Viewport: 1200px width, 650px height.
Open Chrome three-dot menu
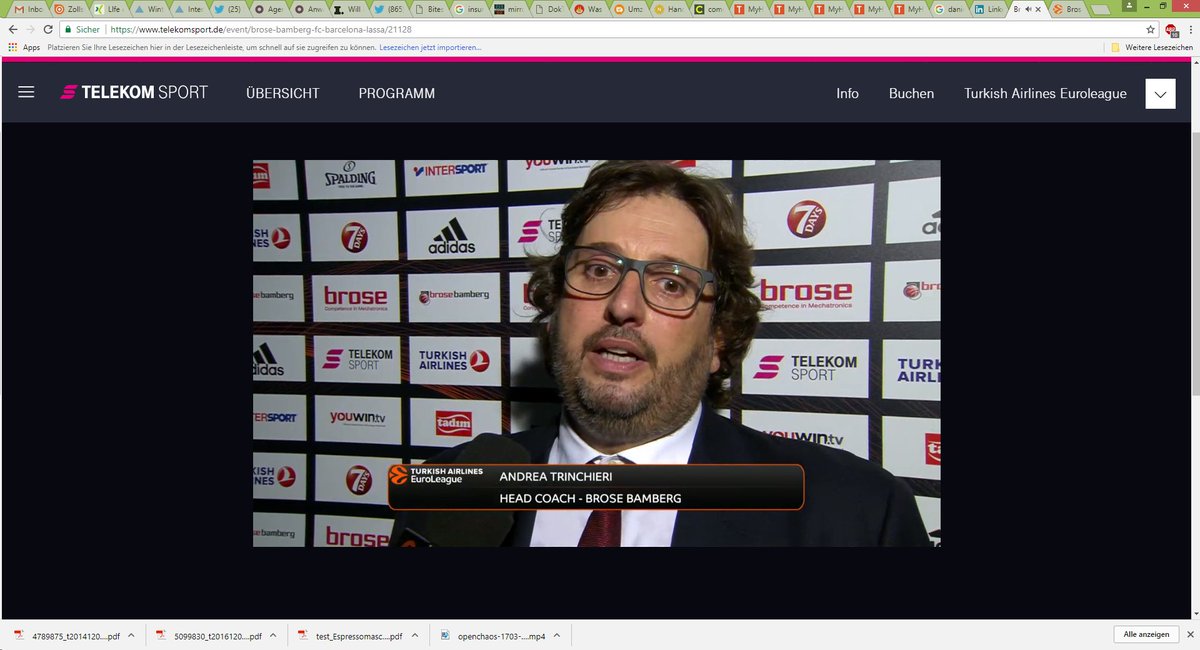pyautogui.click(x=1189, y=30)
